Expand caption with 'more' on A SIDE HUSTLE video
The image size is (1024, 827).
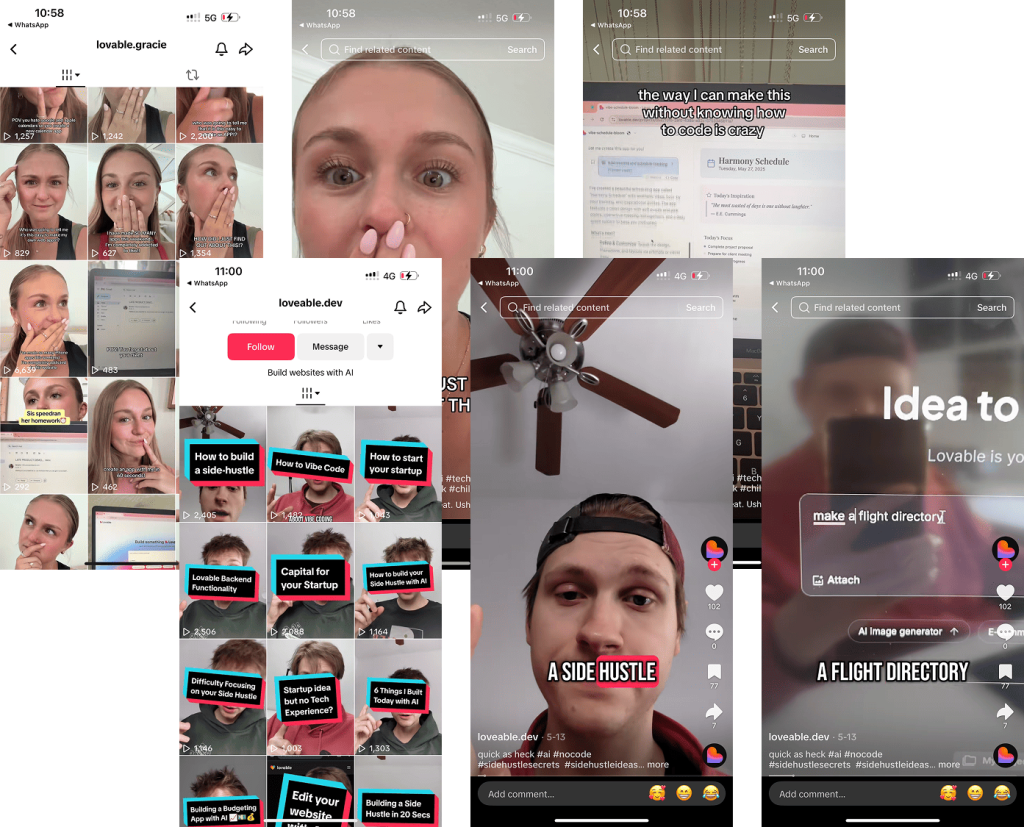pyautogui.click(x=658, y=765)
